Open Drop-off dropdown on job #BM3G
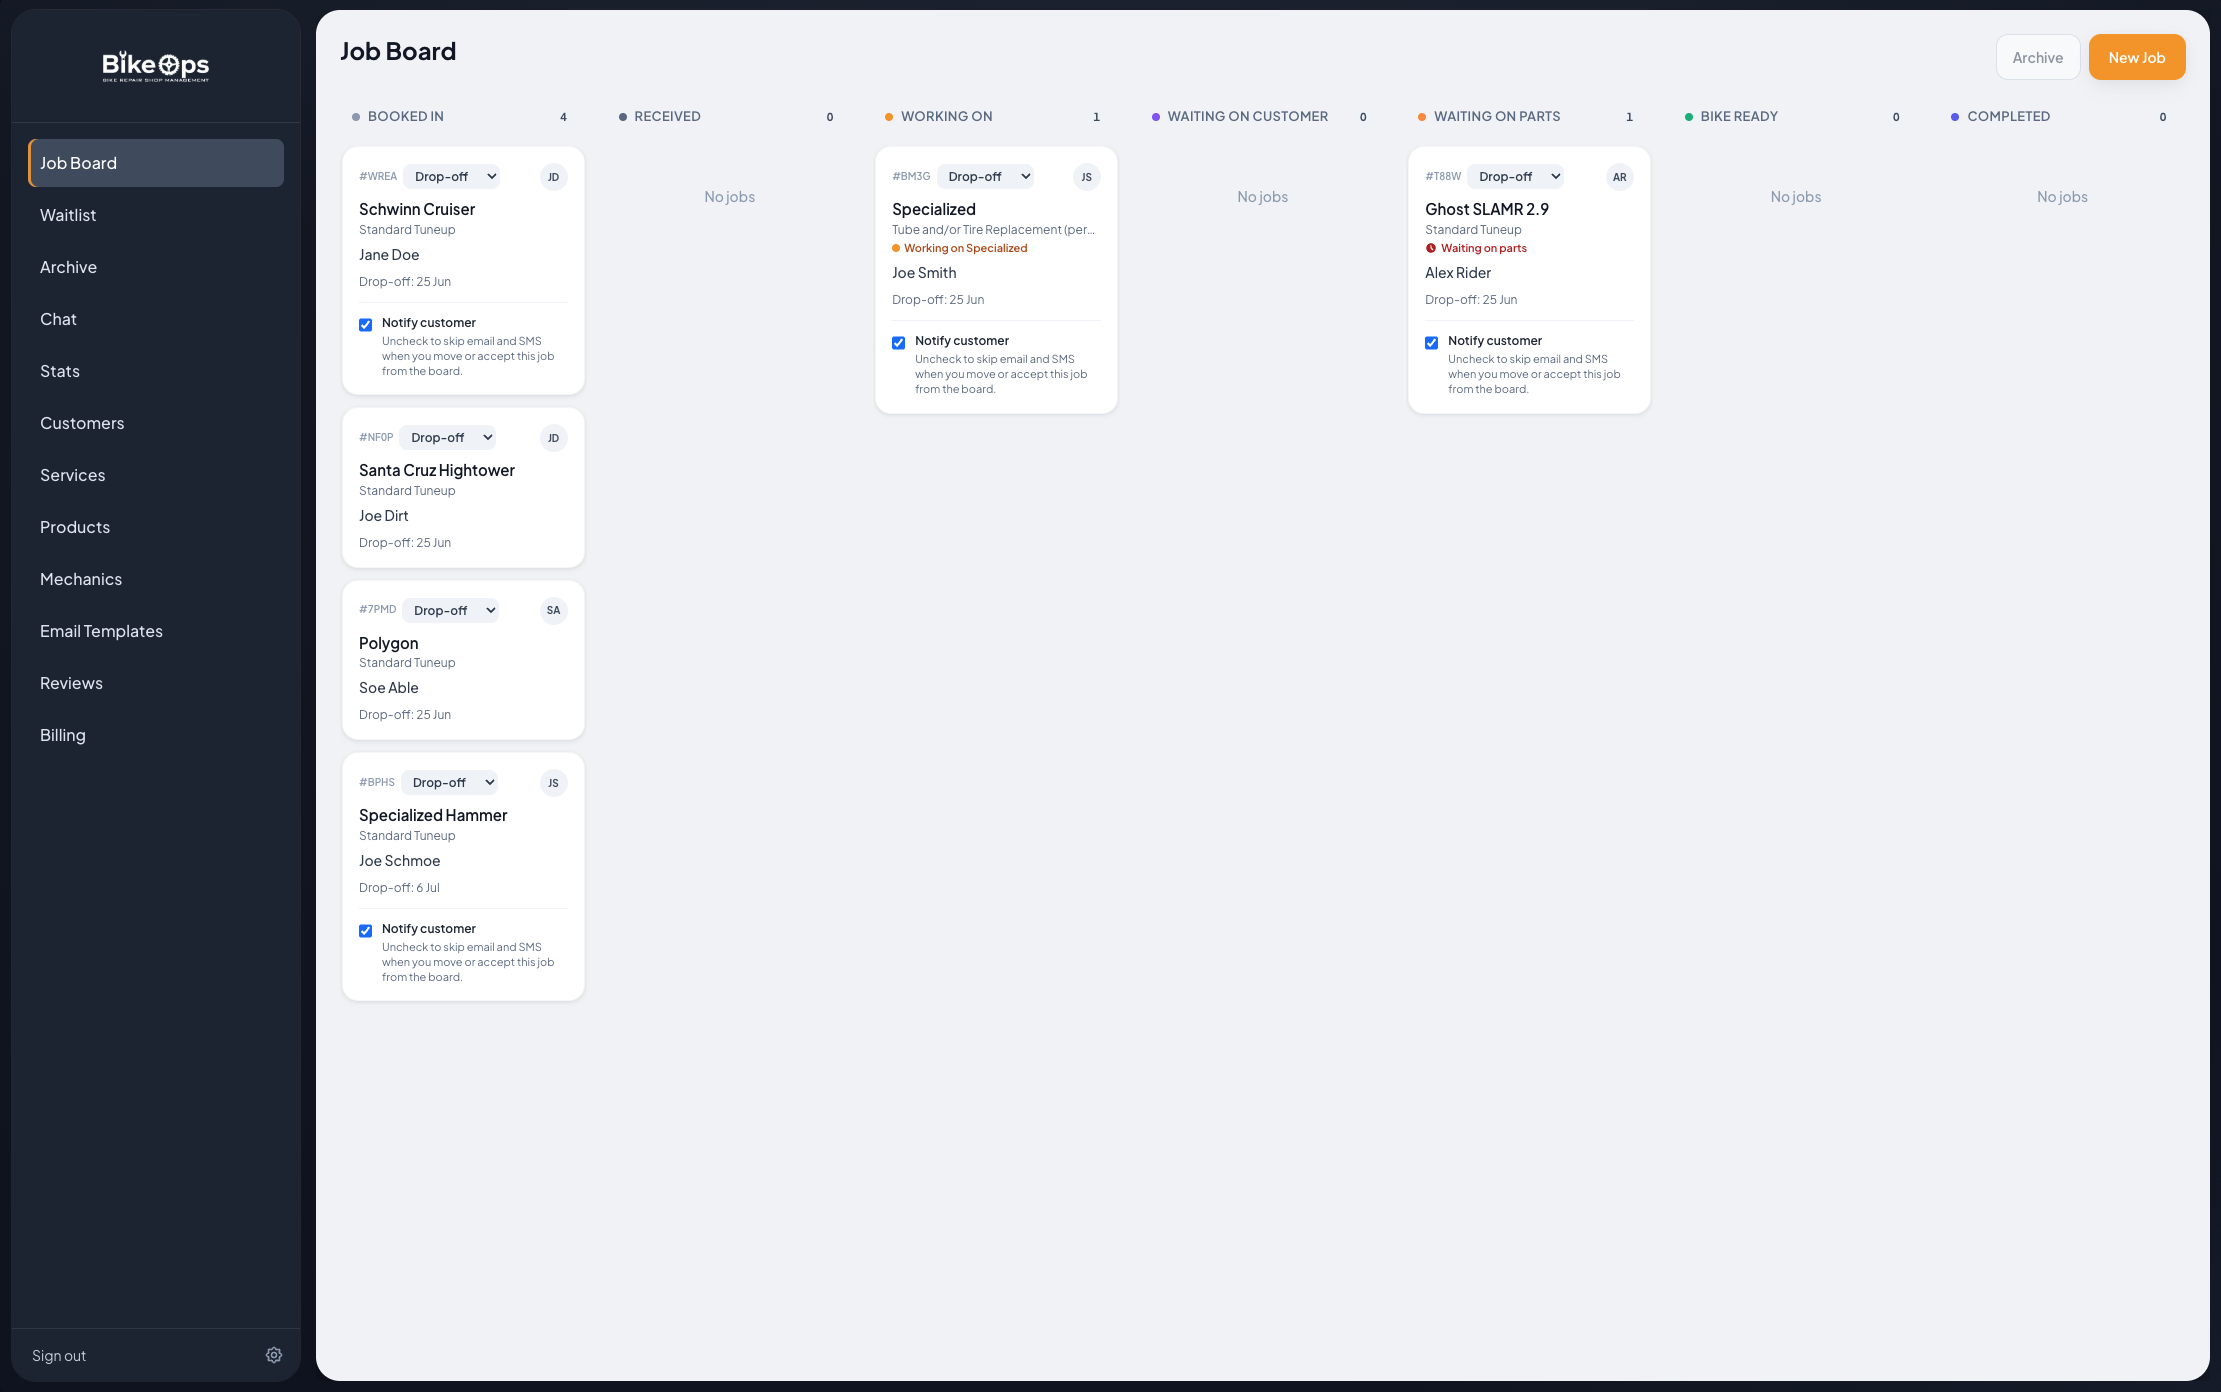 tap(987, 176)
